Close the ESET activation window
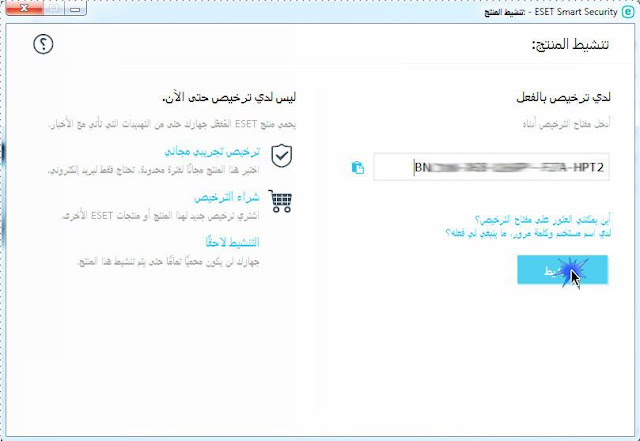Screen dimensions: 640x441 (x=24, y=8)
